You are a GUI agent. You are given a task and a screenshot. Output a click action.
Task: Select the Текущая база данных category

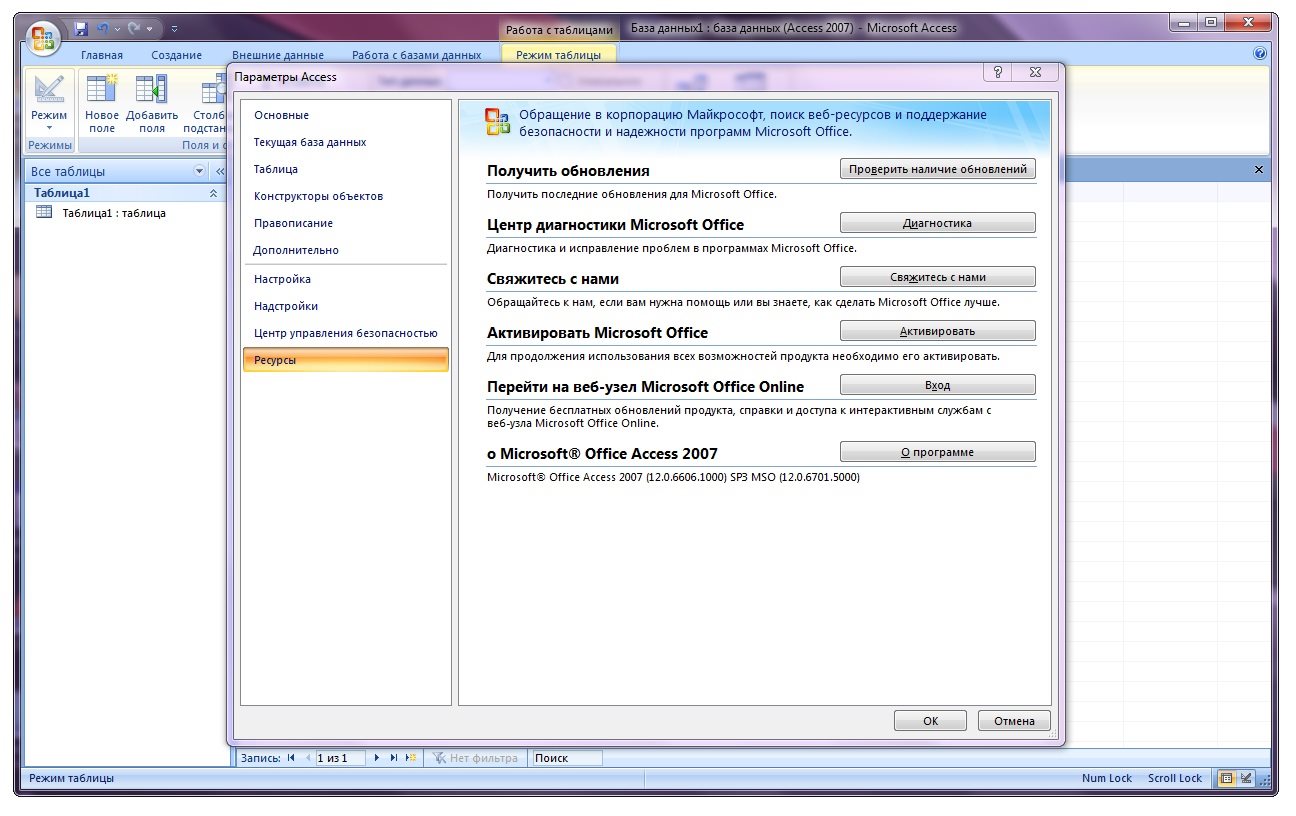point(345,142)
